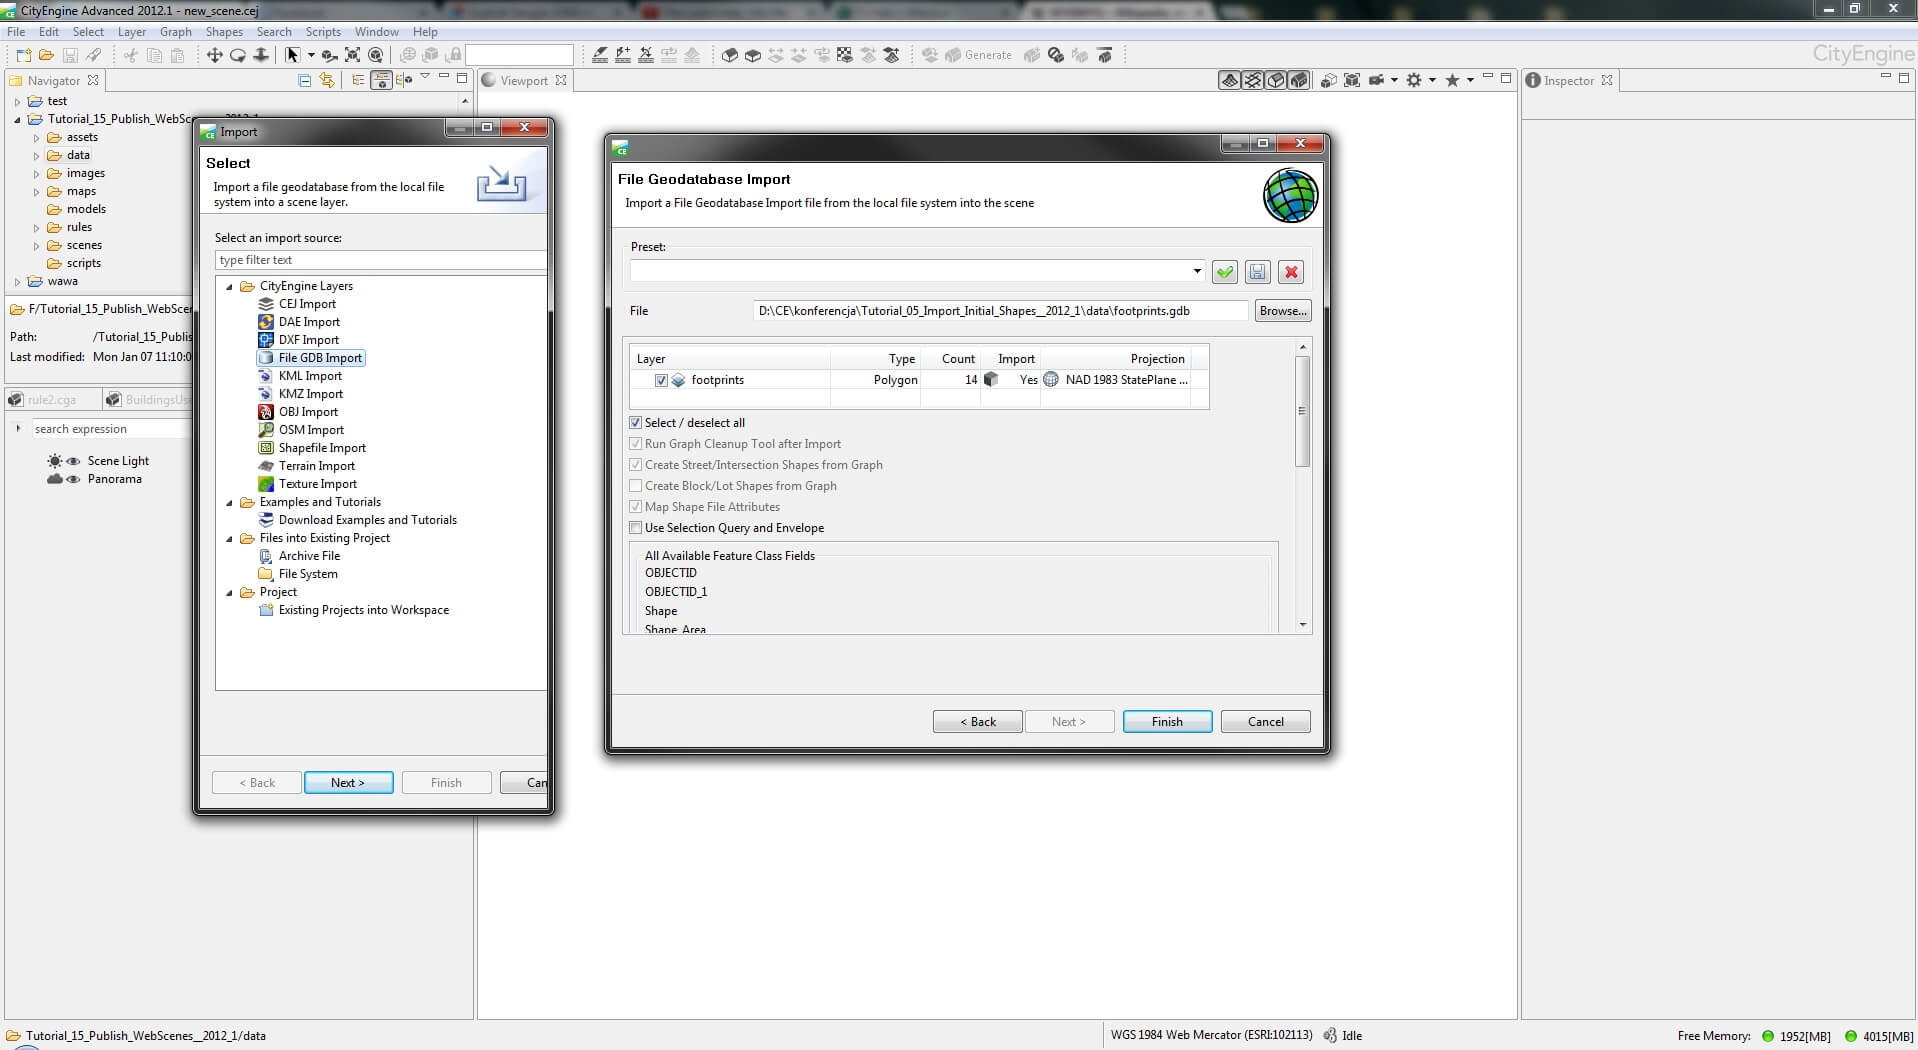Click the Open folder toolbar icon
Screen dimensions: 1918x1050
[x=46, y=55]
